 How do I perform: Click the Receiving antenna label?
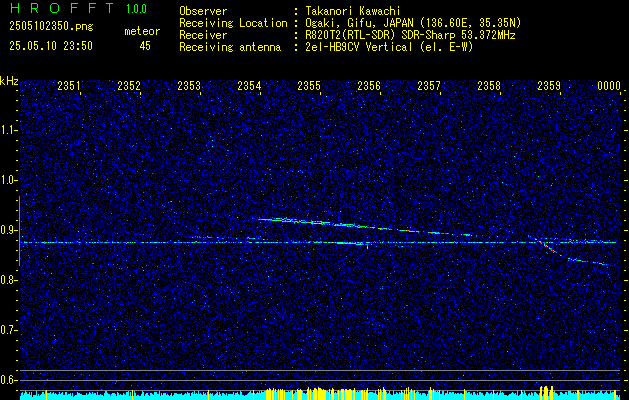pyautogui.click(x=230, y=47)
